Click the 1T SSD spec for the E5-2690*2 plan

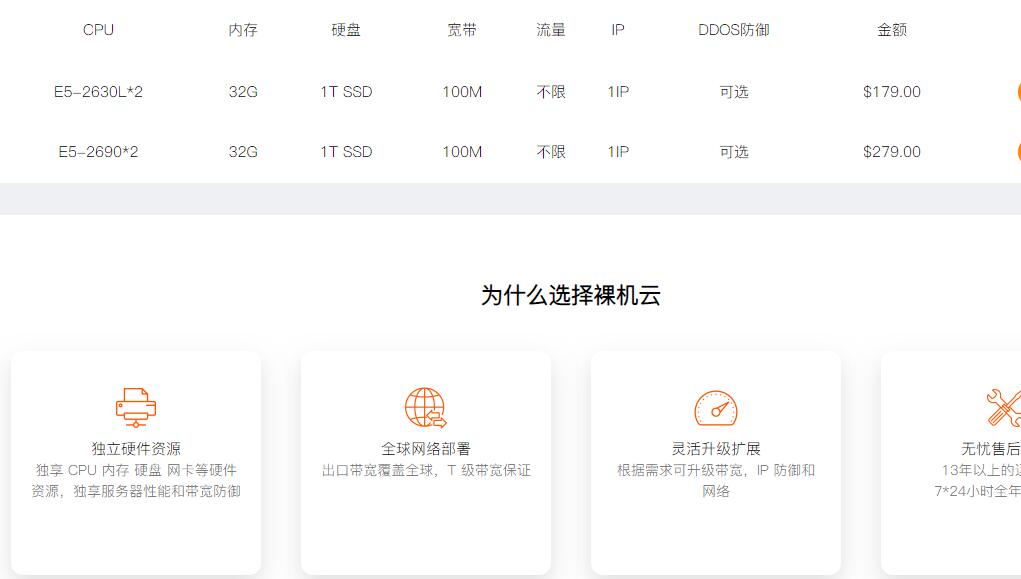point(345,152)
